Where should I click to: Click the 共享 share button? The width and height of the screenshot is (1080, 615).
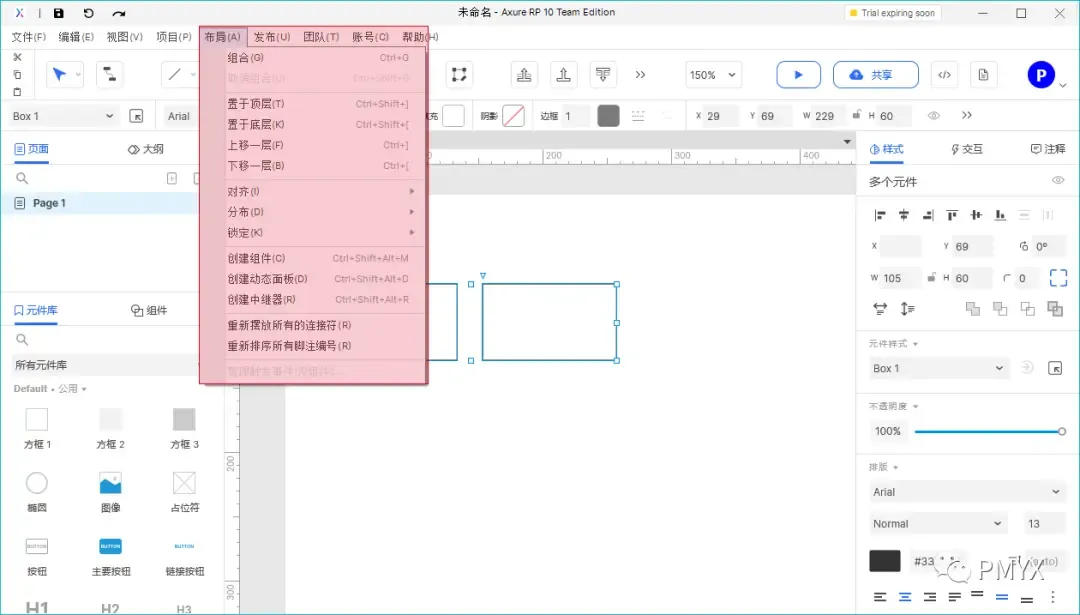(875, 74)
